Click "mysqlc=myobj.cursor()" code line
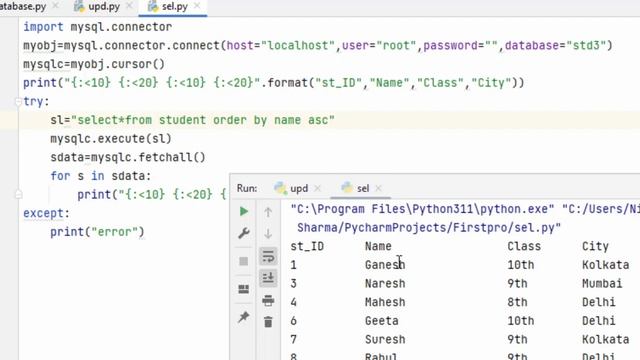Screen dimensions: 640x360 (94, 64)
